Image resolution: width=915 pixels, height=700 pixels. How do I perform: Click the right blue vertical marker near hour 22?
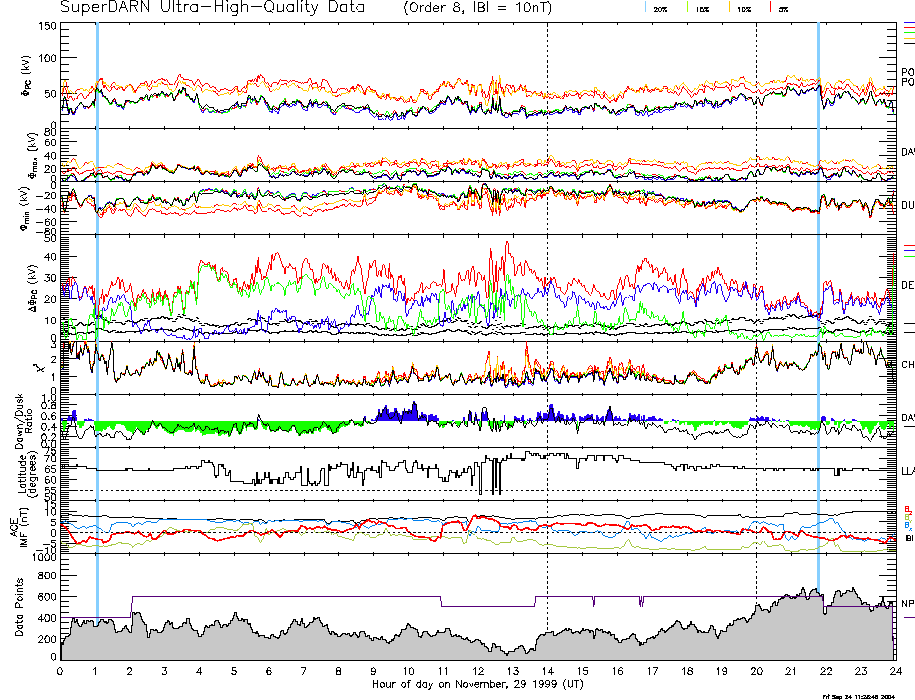818,300
